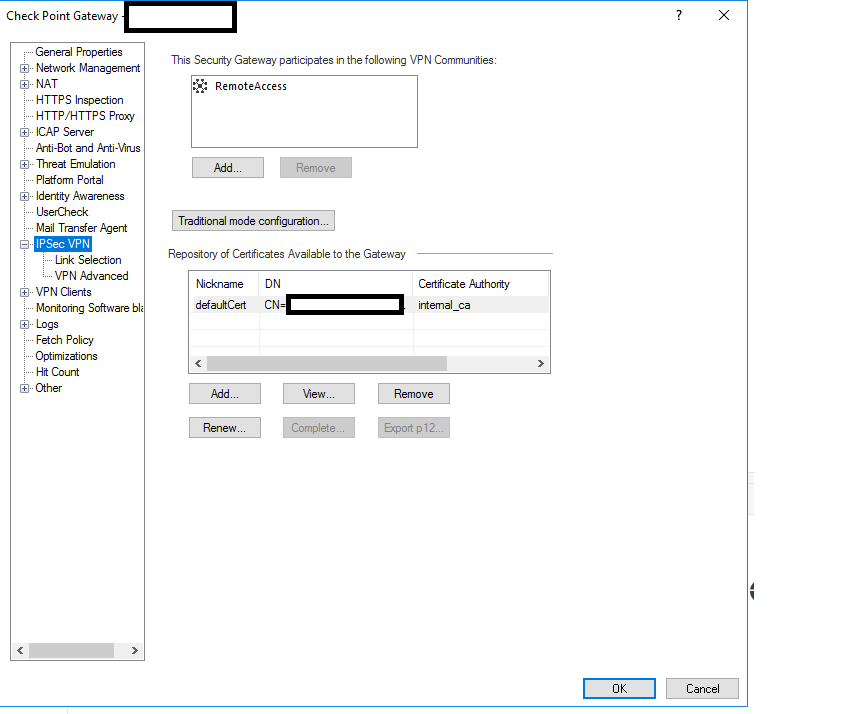Expand the Identity Awareness node
This screenshot has width=841, height=714.
(x=24, y=196)
